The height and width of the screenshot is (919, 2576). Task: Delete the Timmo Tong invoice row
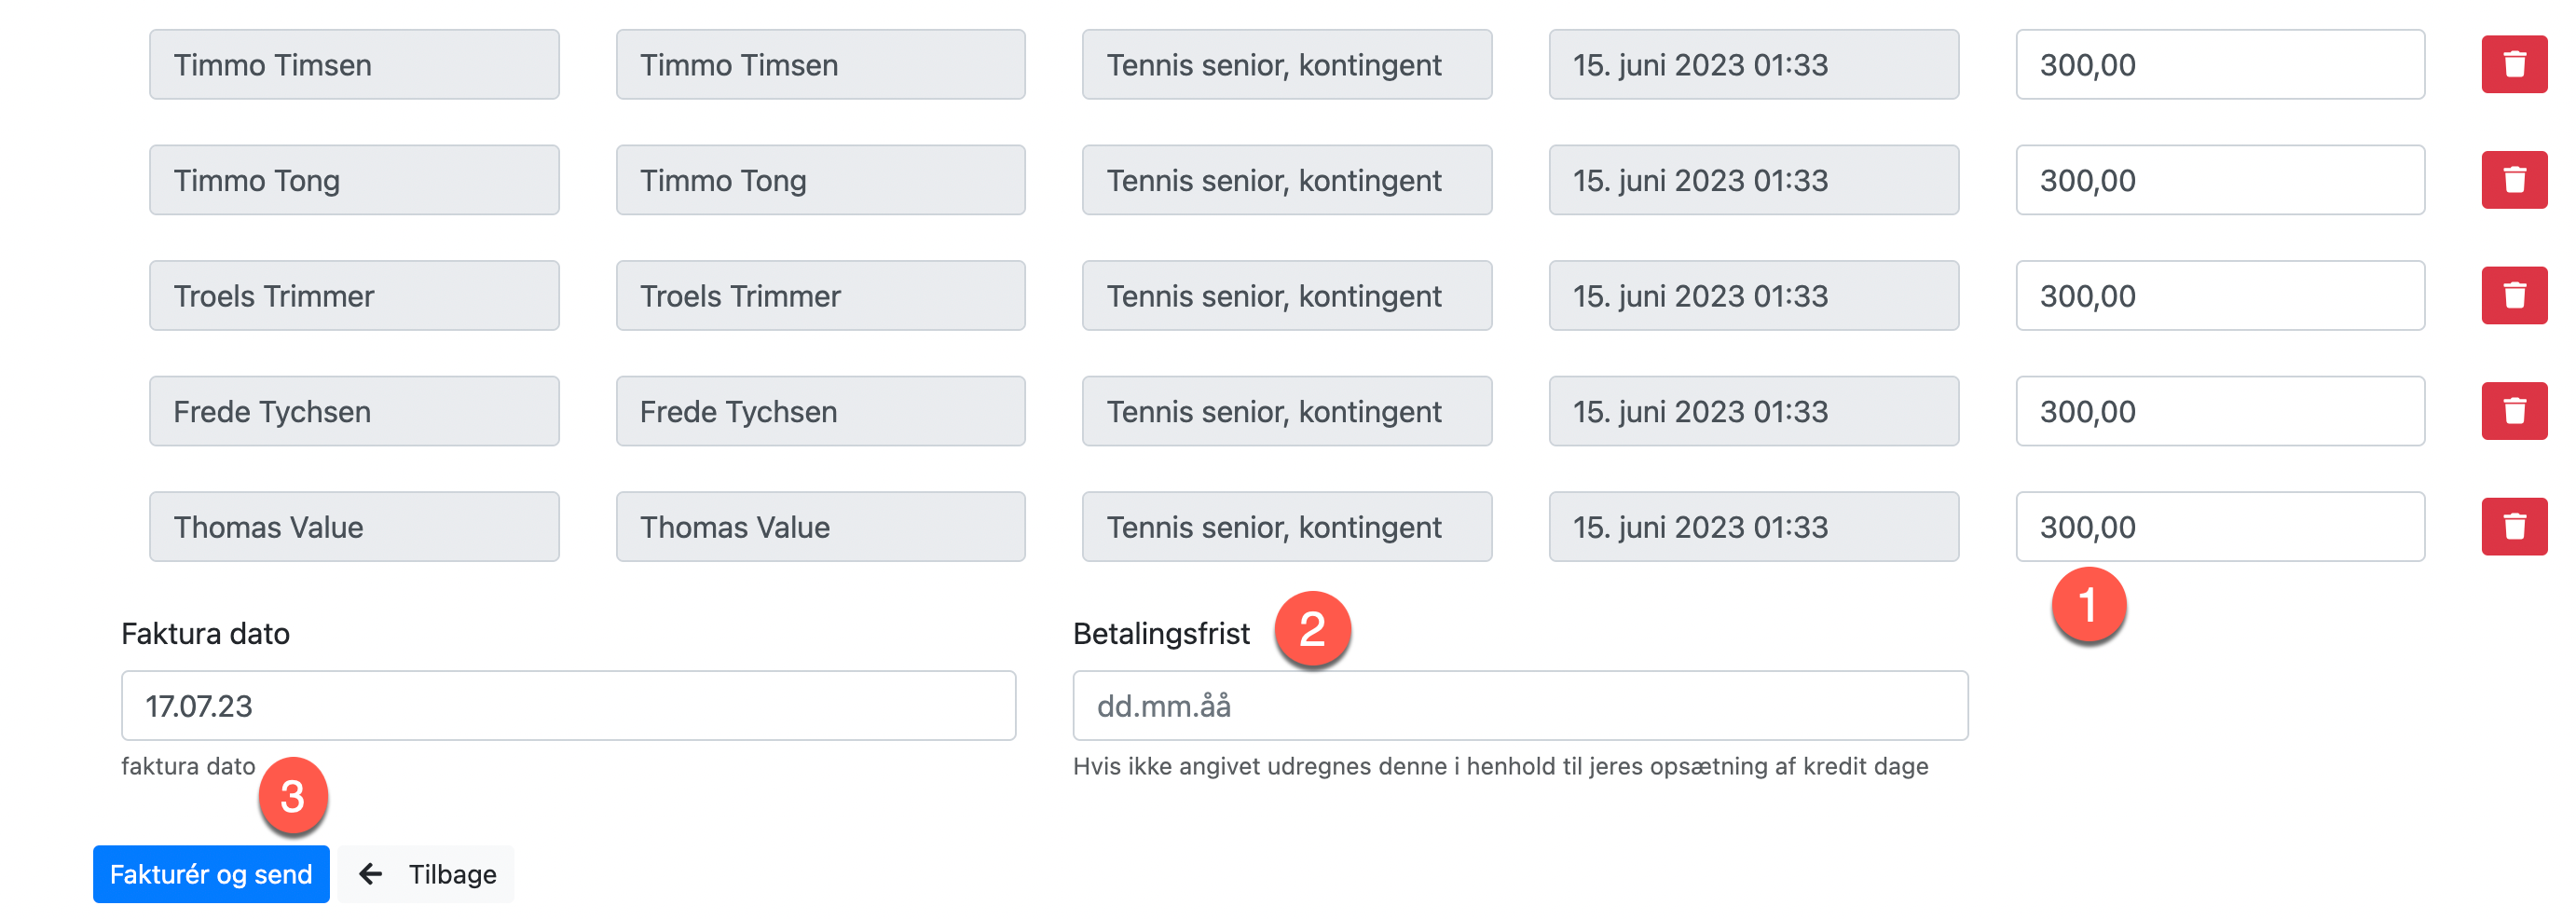tap(2513, 180)
